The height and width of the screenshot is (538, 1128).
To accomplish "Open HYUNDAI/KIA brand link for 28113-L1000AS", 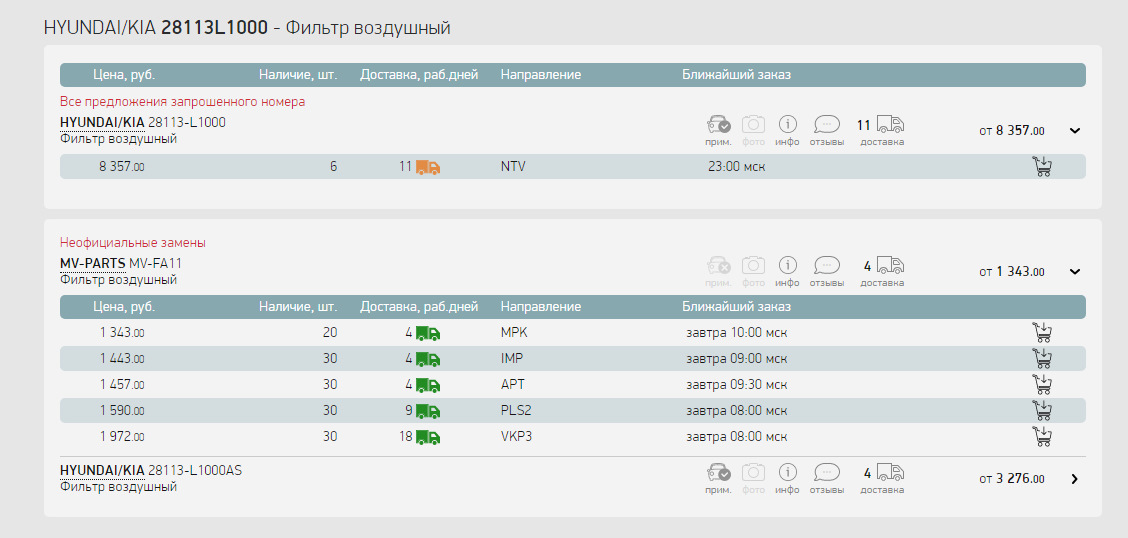I will [x=102, y=470].
